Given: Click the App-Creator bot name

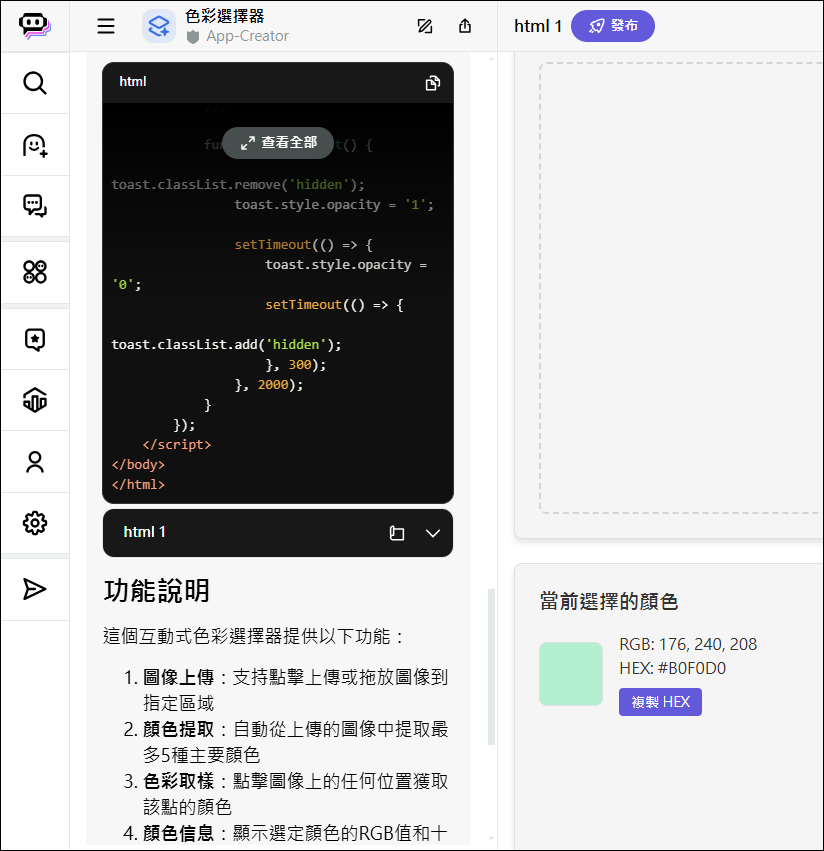Looking at the screenshot, I should pyautogui.click(x=248, y=36).
